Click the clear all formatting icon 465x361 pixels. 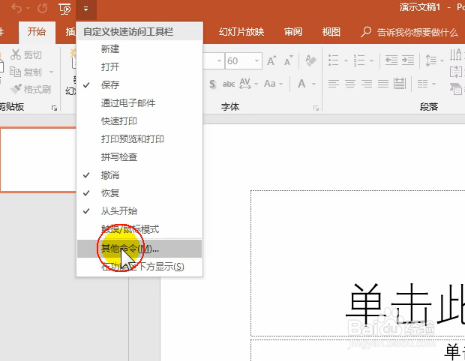point(311,61)
